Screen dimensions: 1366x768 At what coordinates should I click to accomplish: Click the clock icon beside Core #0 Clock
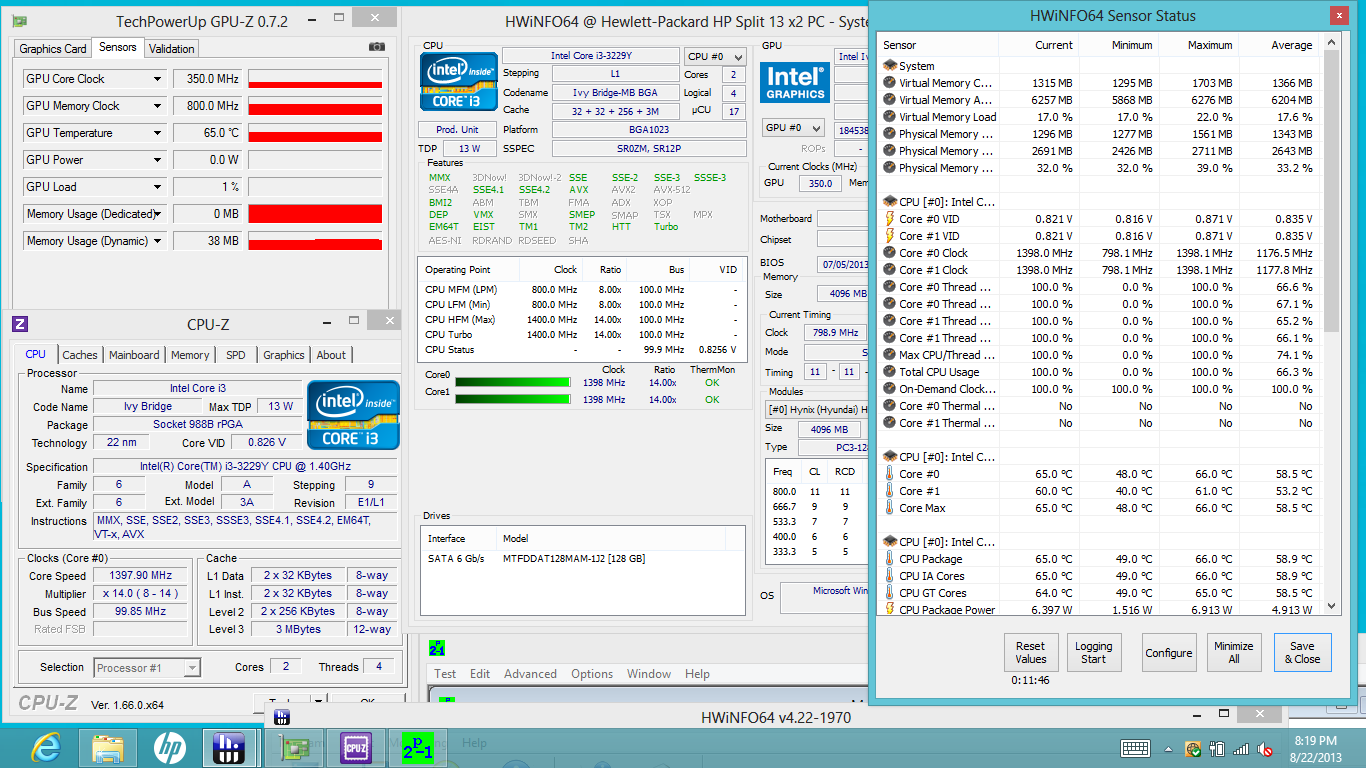(x=890, y=253)
